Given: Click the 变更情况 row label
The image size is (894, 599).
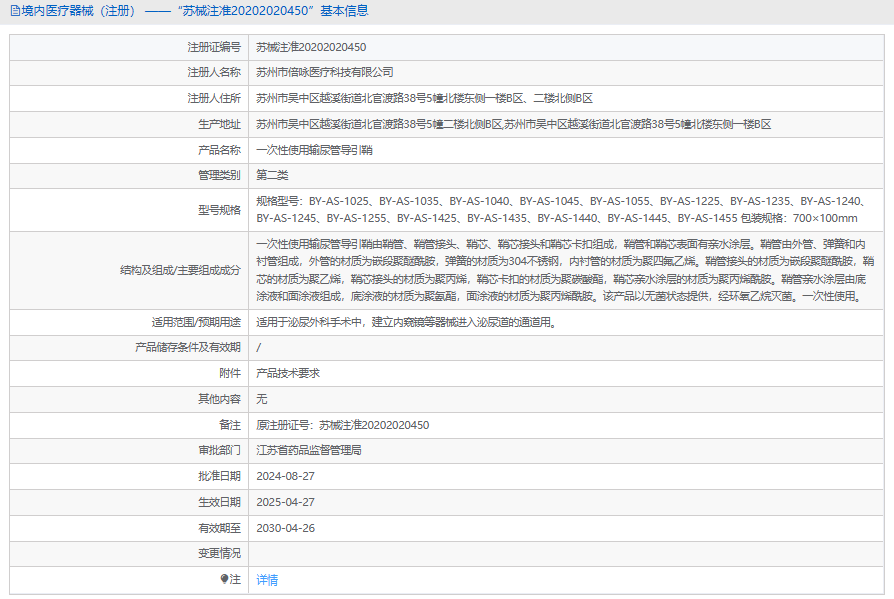Looking at the screenshot, I should pos(219,553).
